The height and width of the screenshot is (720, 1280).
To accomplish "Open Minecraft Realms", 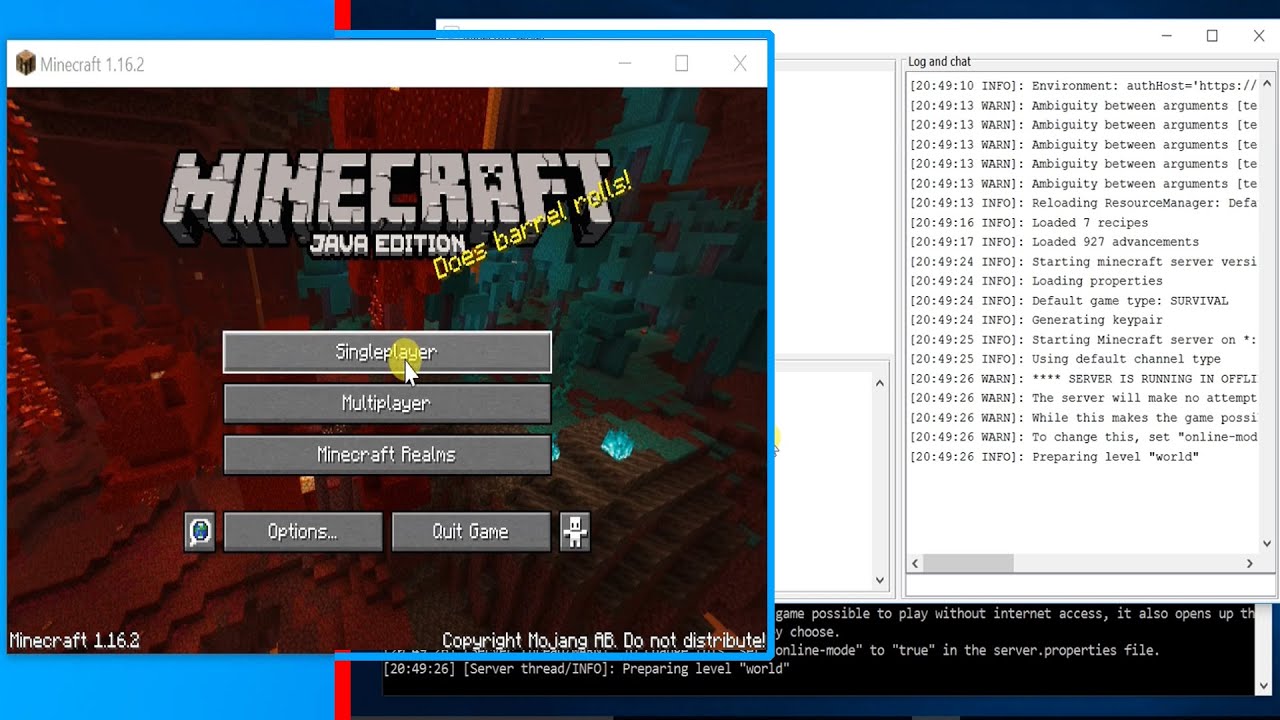I will 387,455.
